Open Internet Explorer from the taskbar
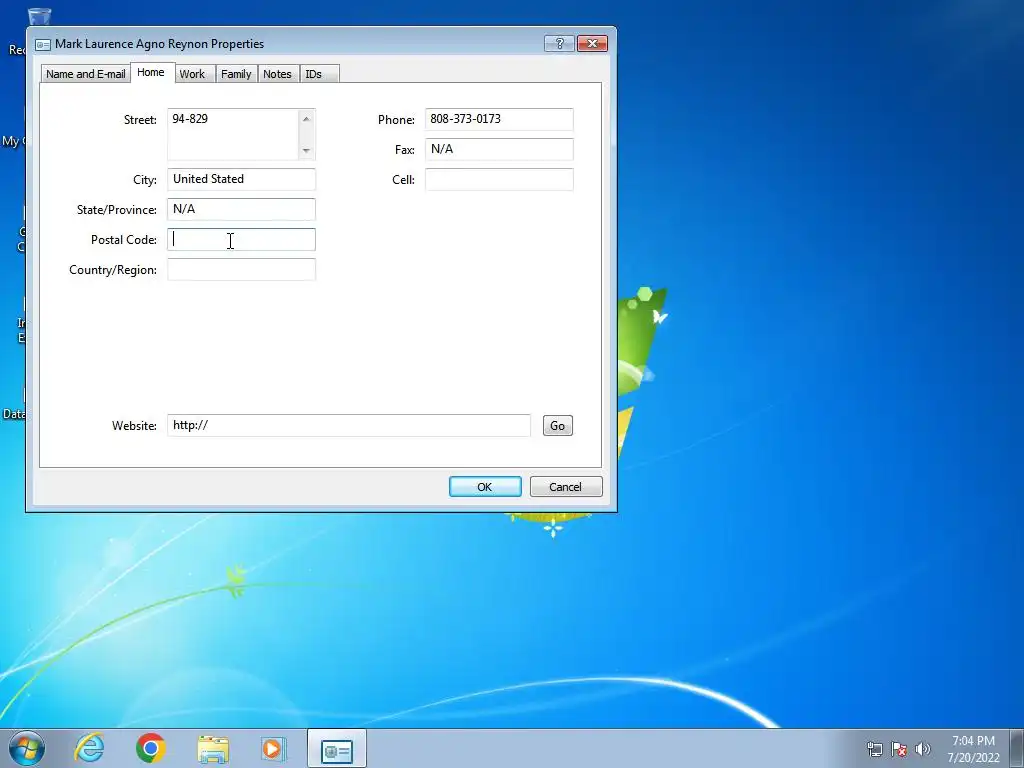Screen dimensions: 1024x768 [x=89, y=748]
